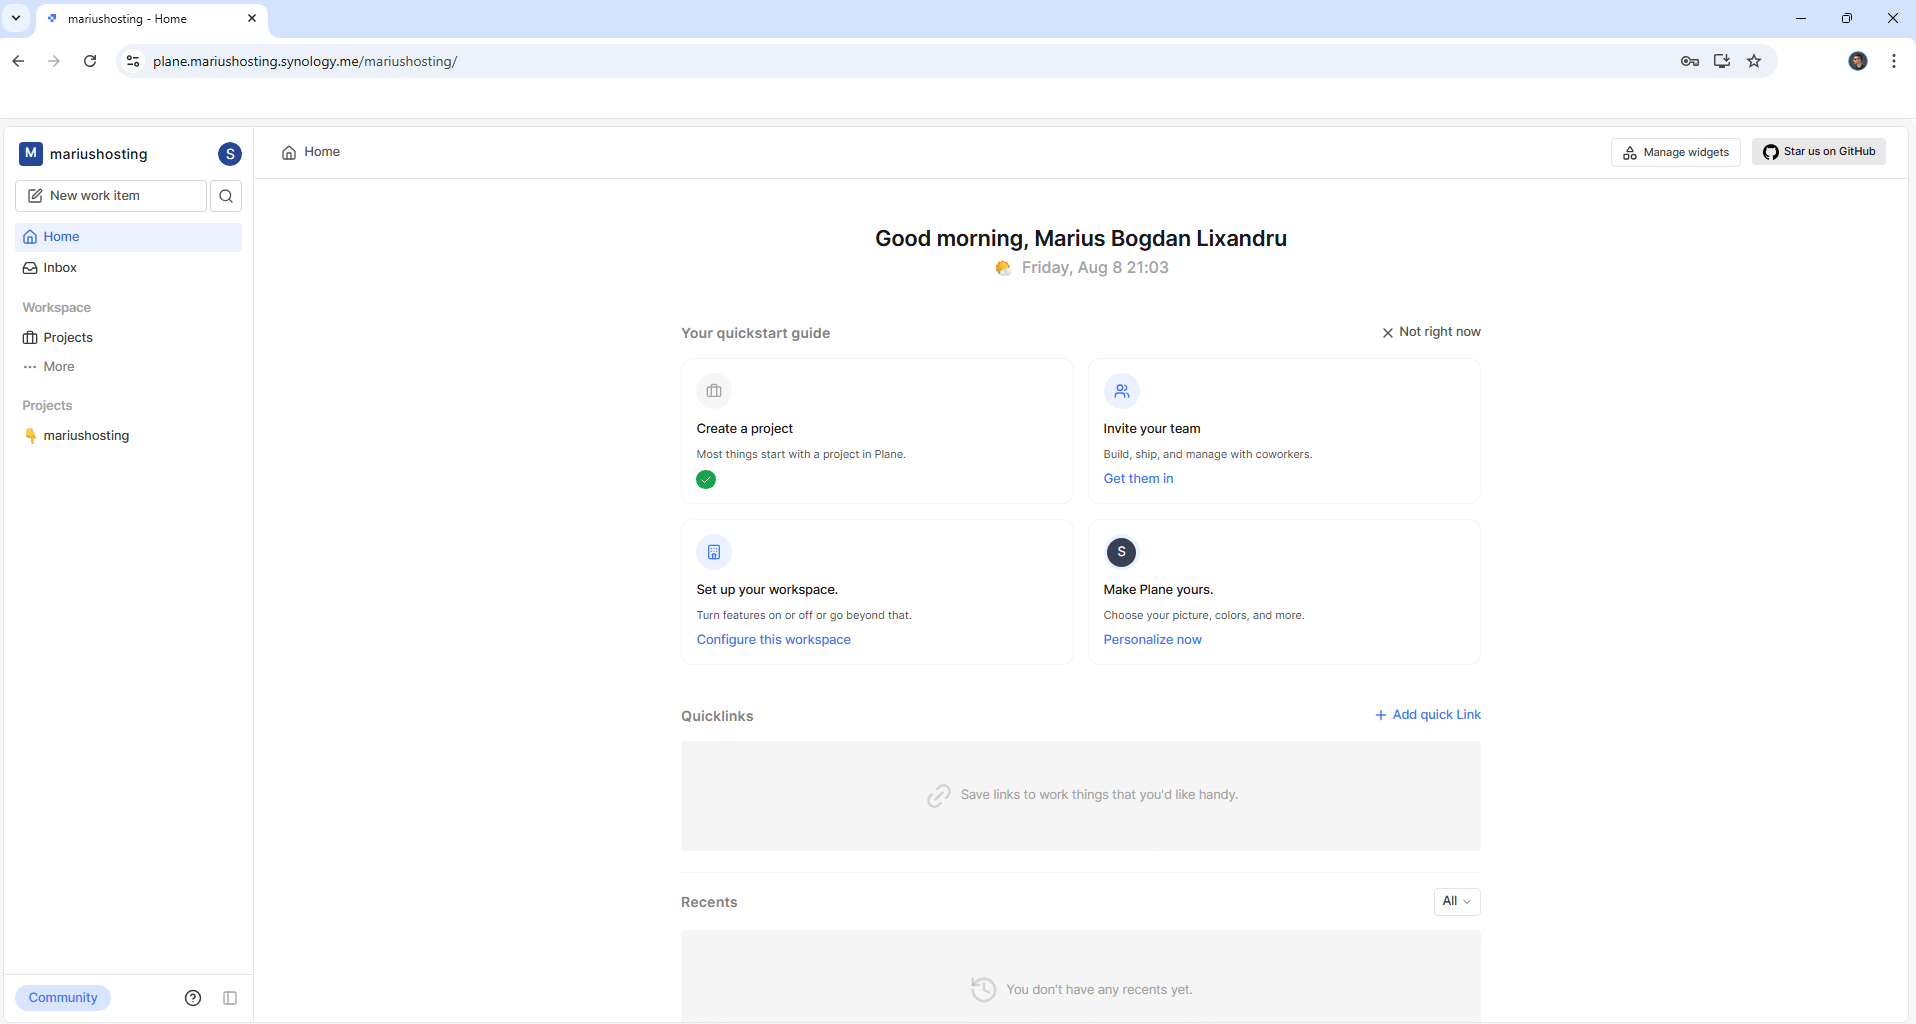Click the chain link icon in Quicklinks
Viewport: 1916px width, 1024px height.
pos(938,796)
